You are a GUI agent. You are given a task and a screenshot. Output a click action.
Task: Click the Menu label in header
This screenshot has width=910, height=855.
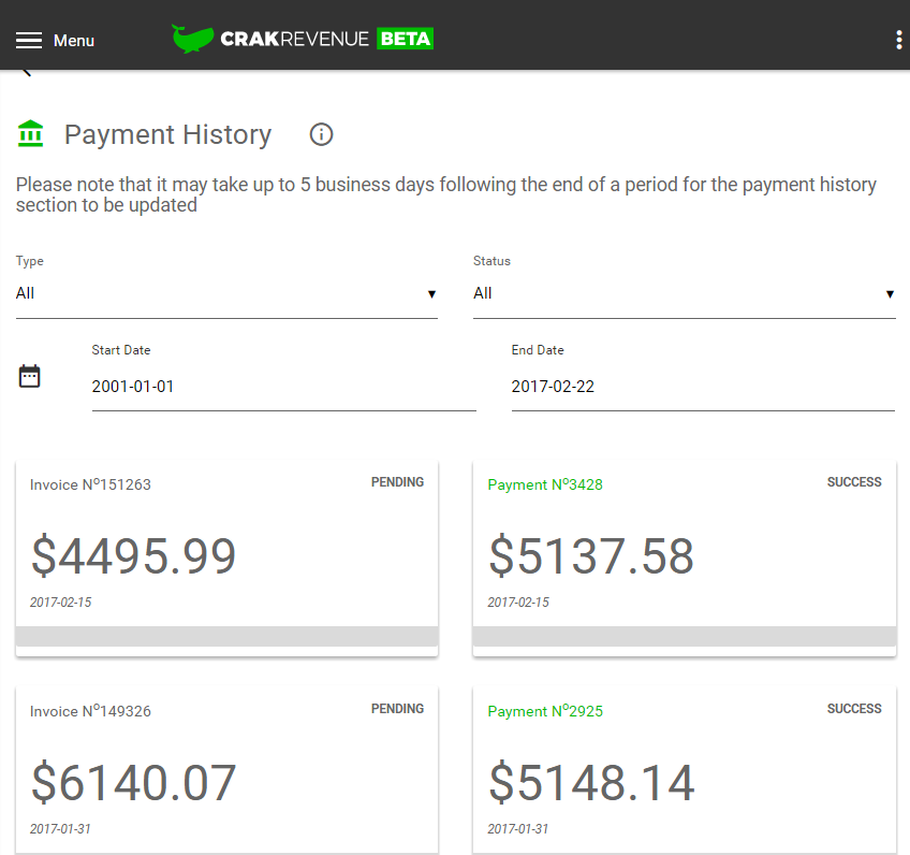tap(74, 41)
